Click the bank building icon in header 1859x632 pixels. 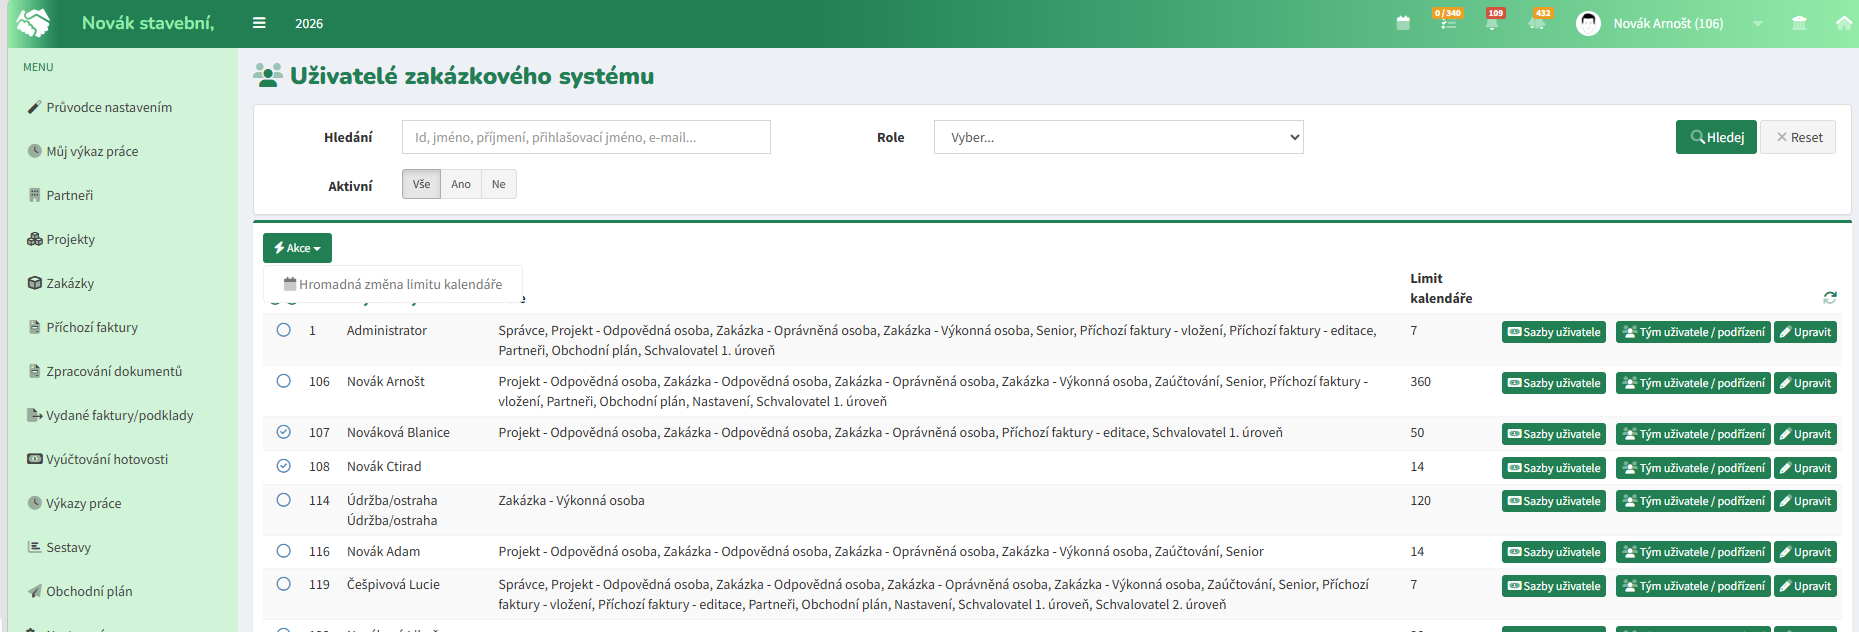point(1799,23)
